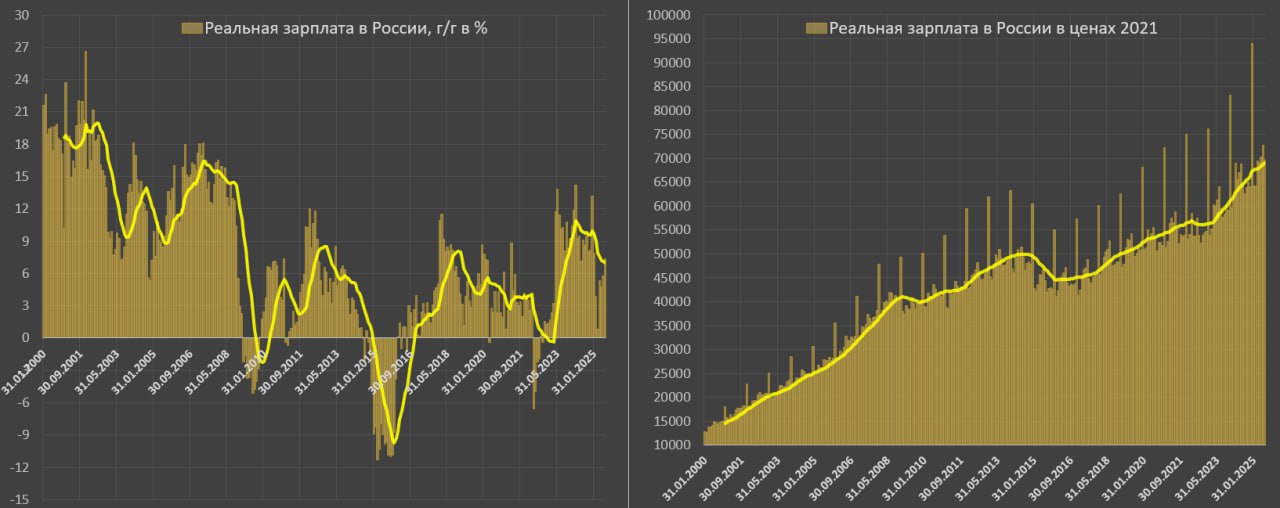
Task: Click the tallest bar spike above 90000
Action: [x=1252, y=46]
